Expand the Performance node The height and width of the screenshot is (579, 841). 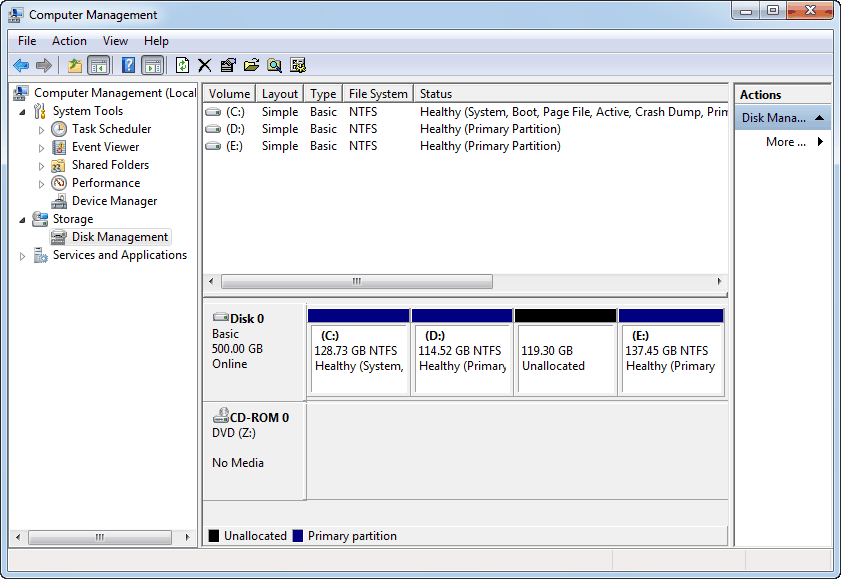(41, 184)
